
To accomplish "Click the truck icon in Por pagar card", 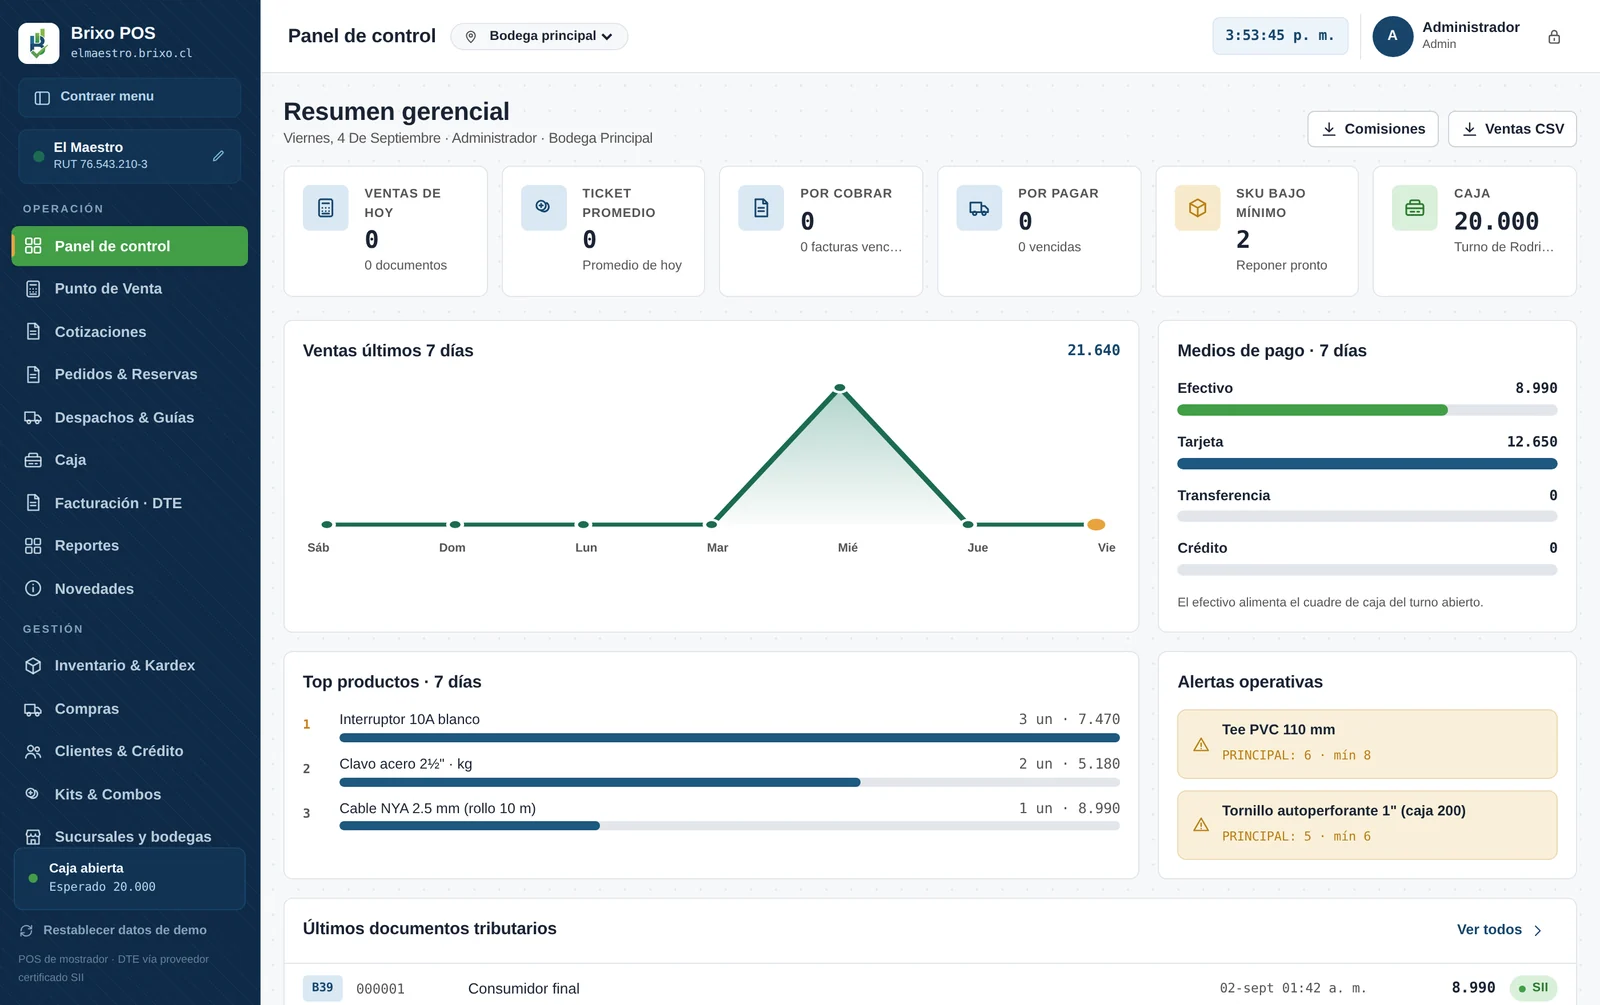I will tap(979, 208).
